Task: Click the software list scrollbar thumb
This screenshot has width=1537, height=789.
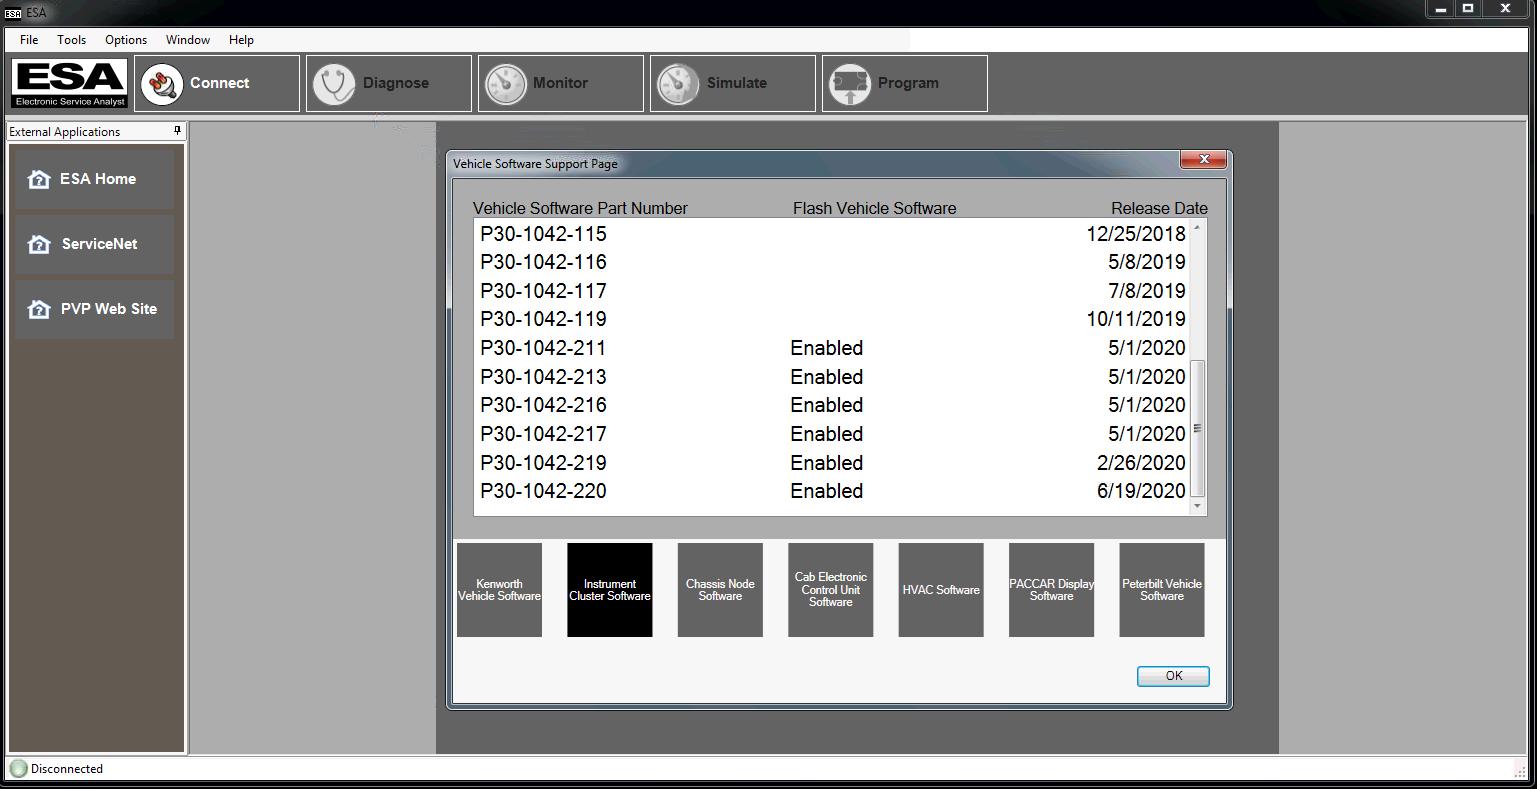Action: click(x=1197, y=428)
